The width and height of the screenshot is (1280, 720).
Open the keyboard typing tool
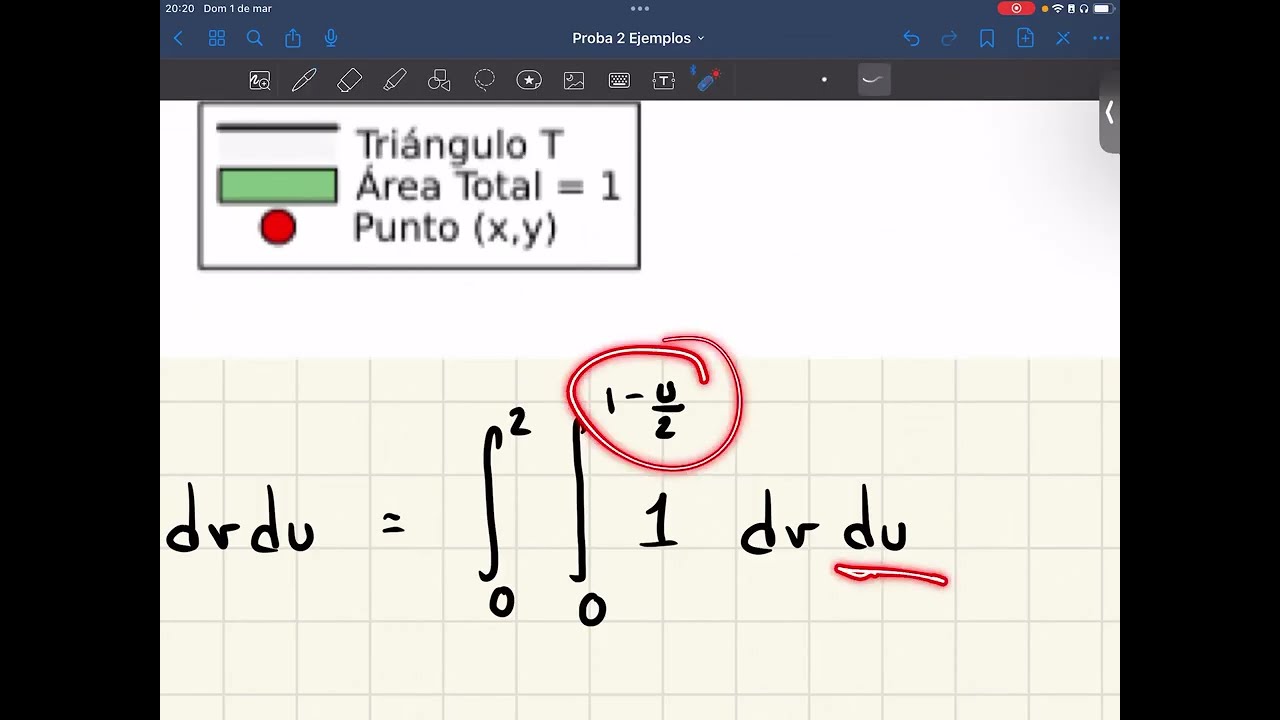619,81
